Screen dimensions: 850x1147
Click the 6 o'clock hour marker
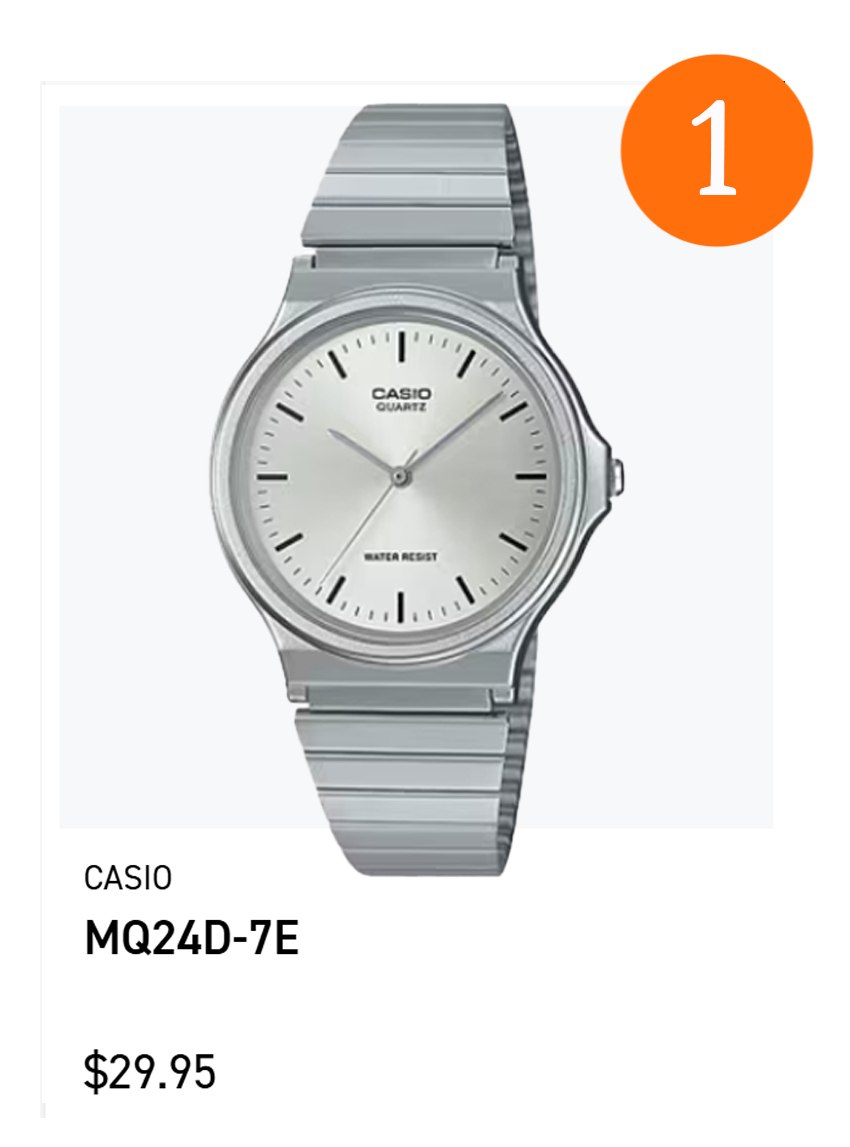click(x=401, y=606)
